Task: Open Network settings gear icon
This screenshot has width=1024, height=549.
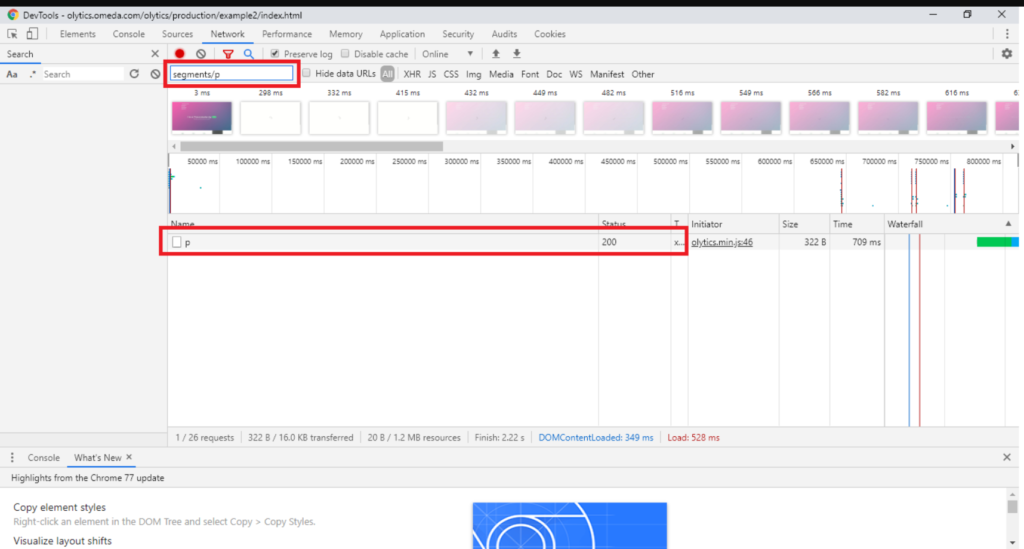Action: click(x=1007, y=54)
